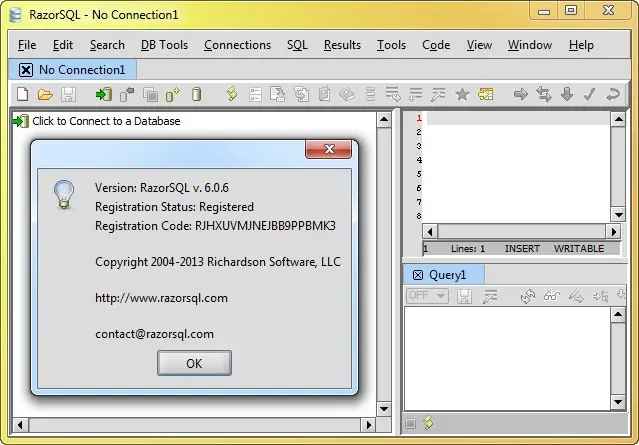Click the Registration Code line in the dialog

click(x=215, y=226)
